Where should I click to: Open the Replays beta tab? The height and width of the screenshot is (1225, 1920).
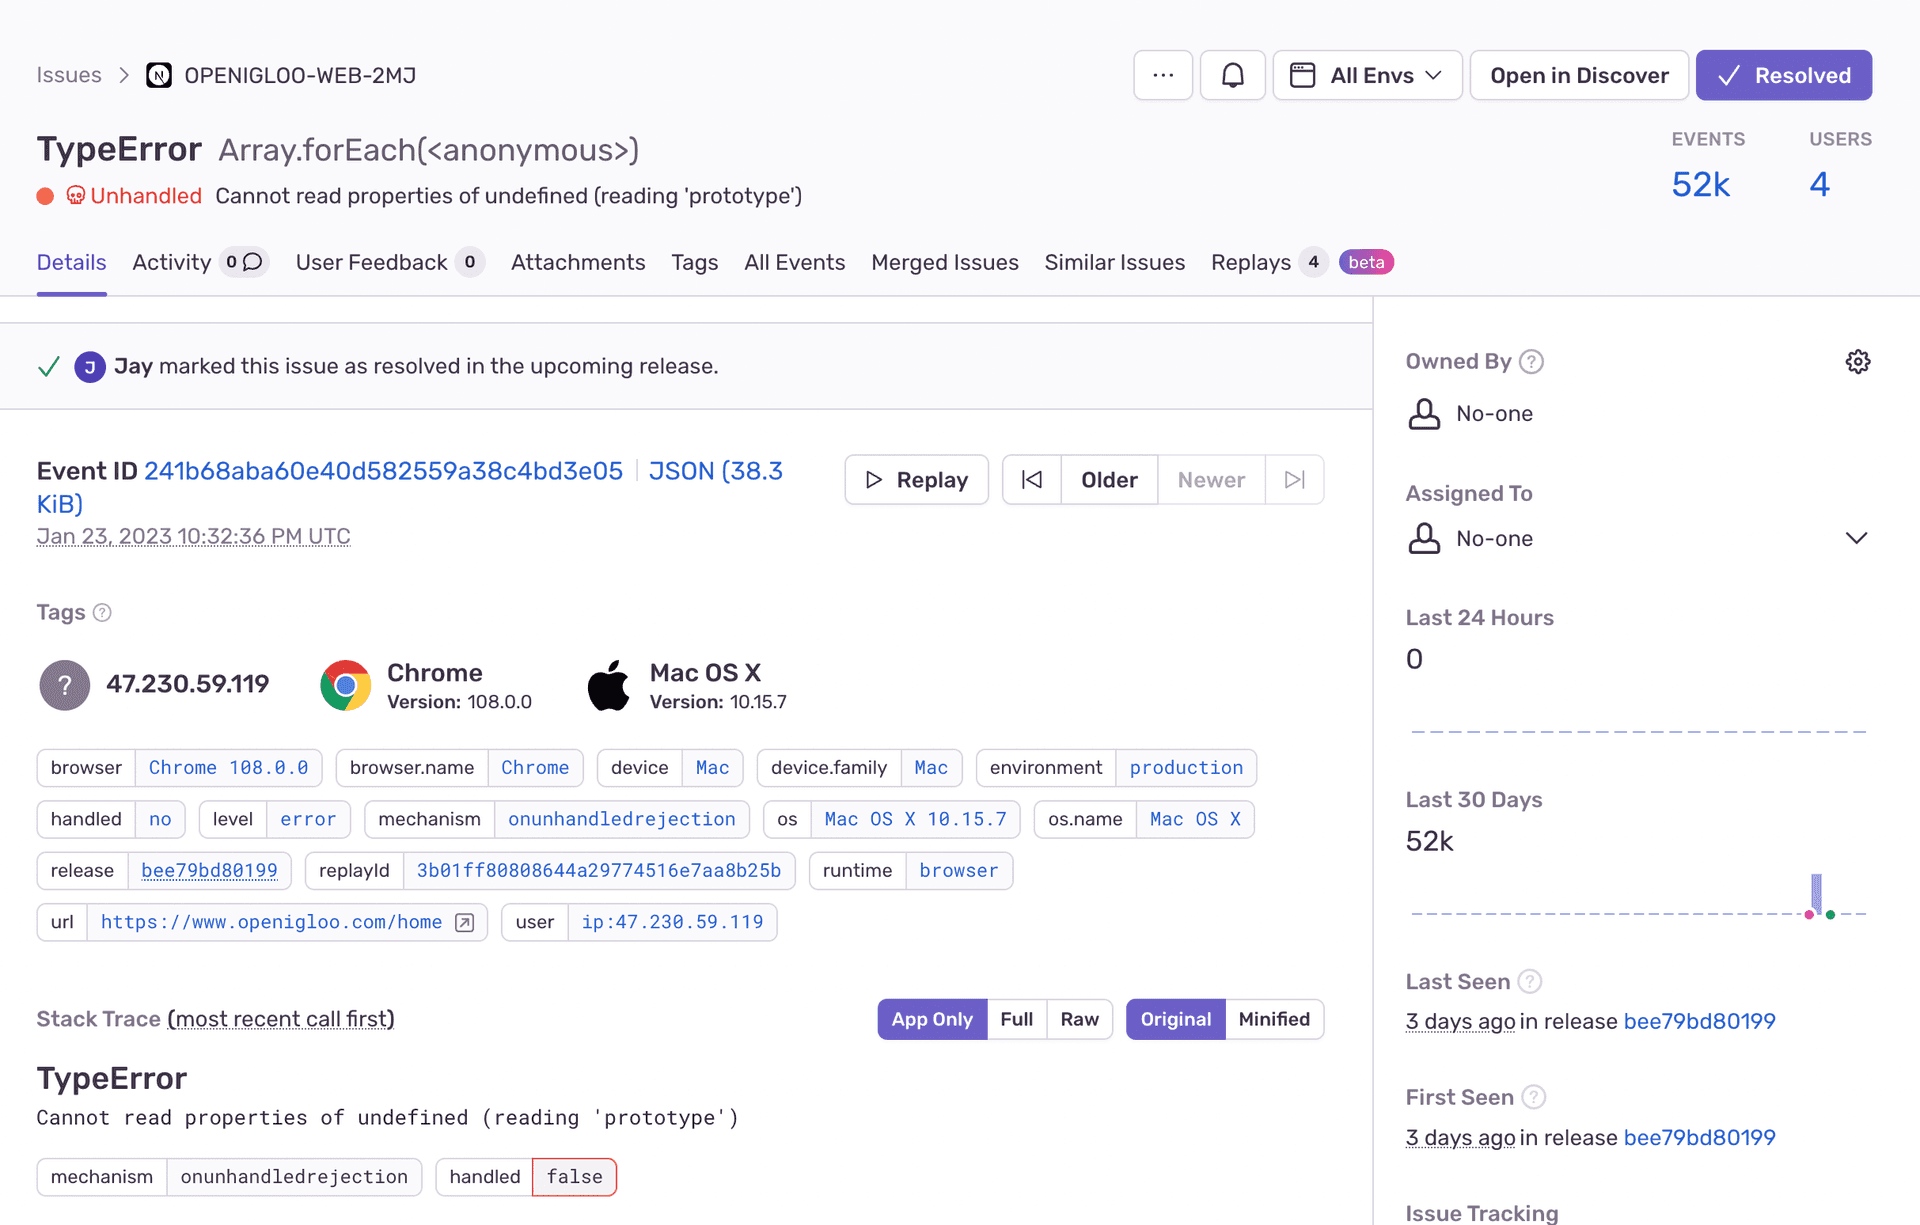pyautogui.click(x=1302, y=262)
